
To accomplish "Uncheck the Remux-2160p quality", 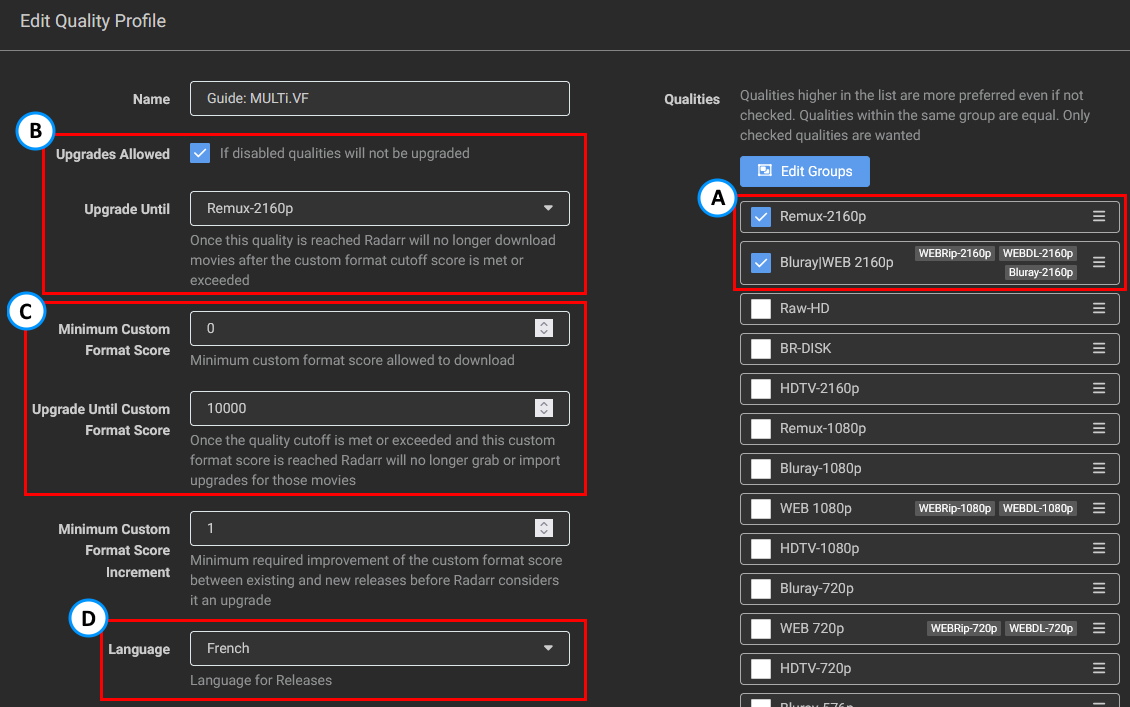I will 761,216.
